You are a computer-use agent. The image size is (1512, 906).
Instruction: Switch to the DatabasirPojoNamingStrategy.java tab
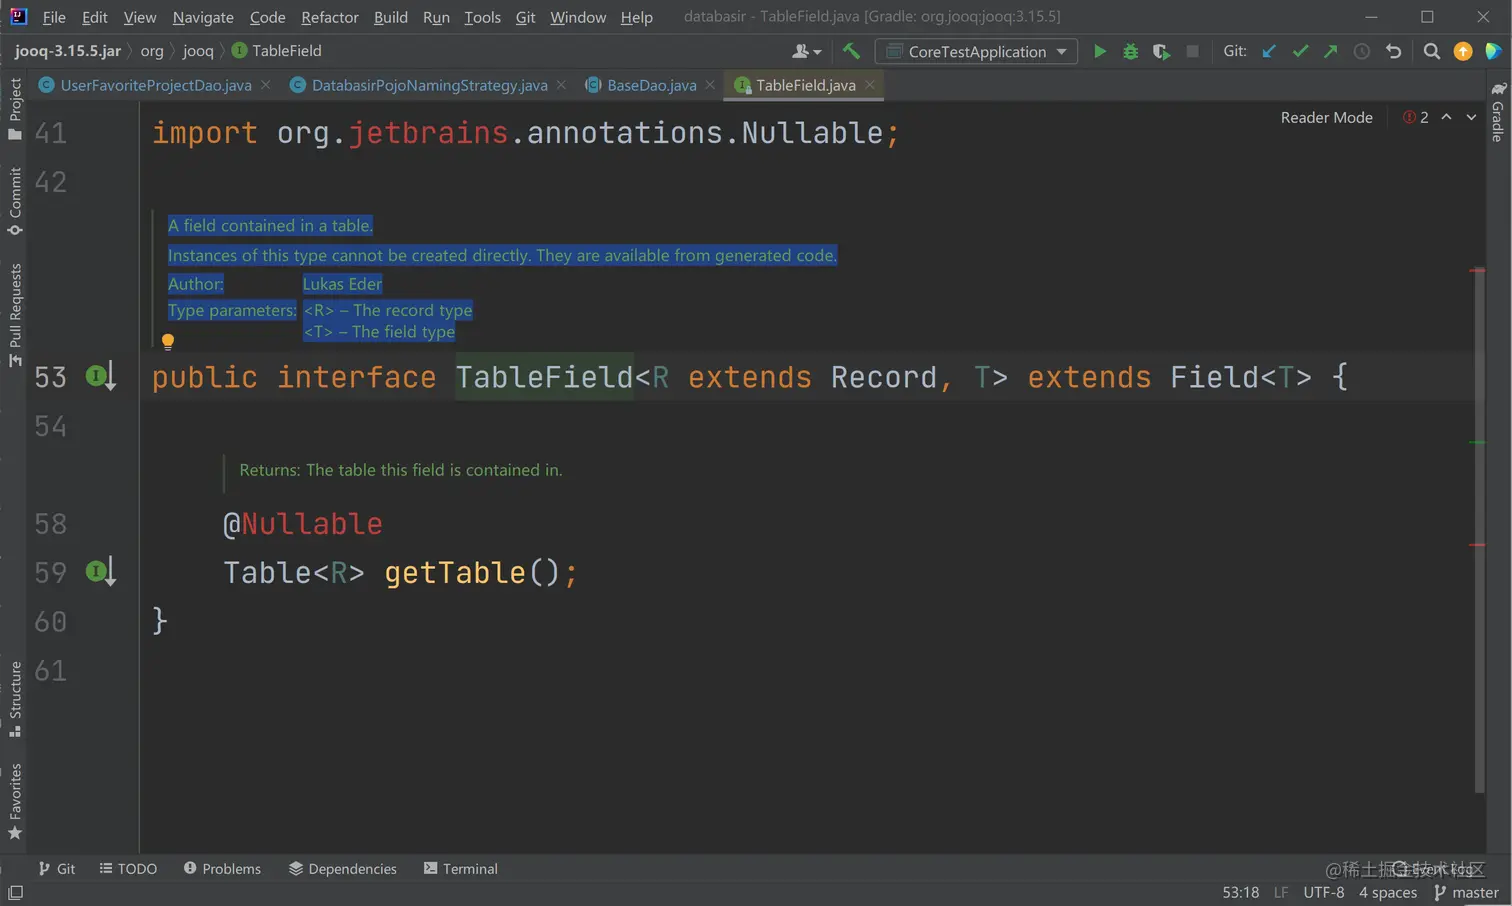point(429,85)
